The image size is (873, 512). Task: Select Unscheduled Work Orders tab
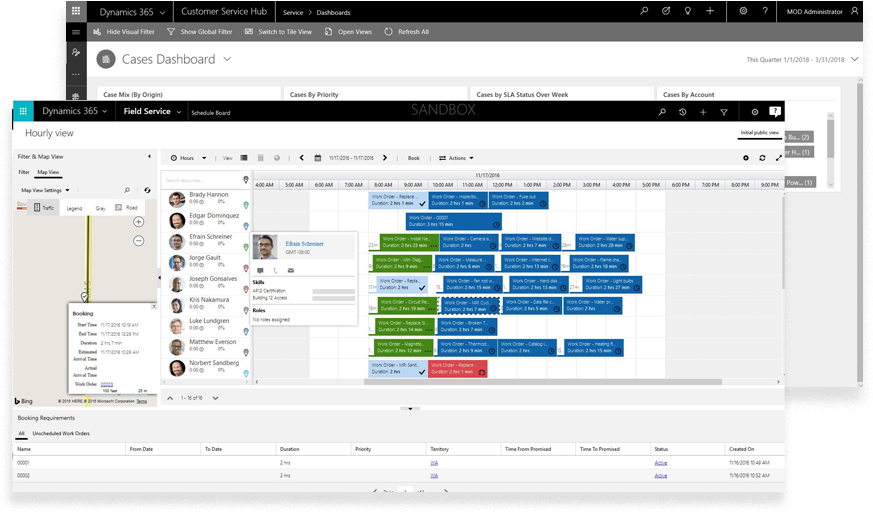61,434
